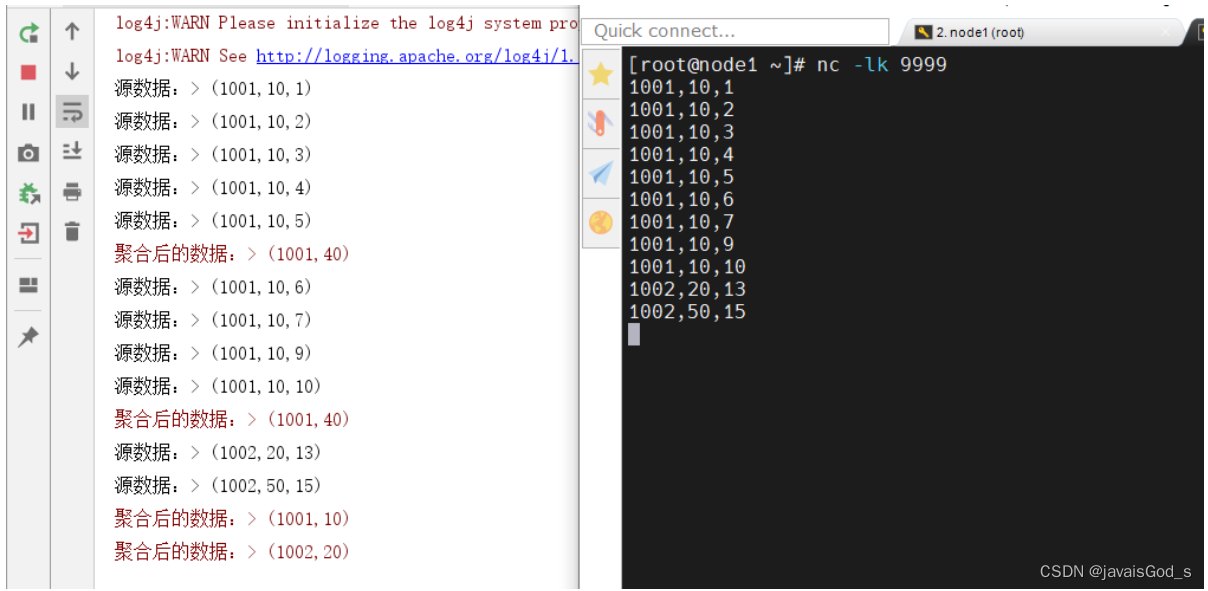The image size is (1208, 591).
Task: Click the terminal cursor block
Action: (x=634, y=335)
